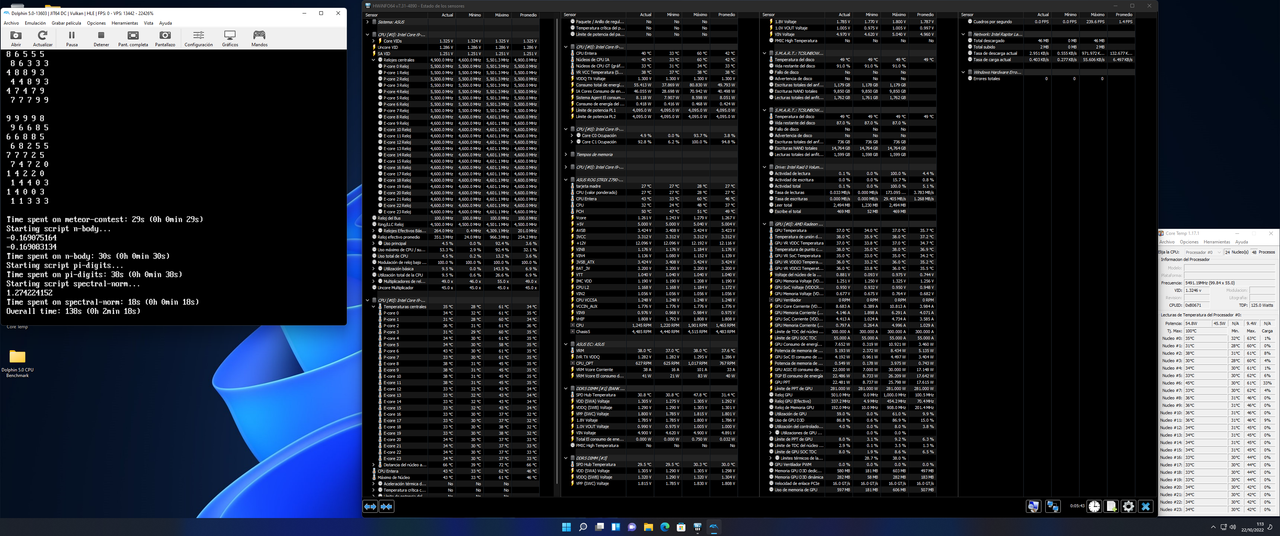Image resolution: width=1280 pixels, height=536 pixels.
Task: Open Windows Start button on taskbar
Action: (x=566, y=527)
